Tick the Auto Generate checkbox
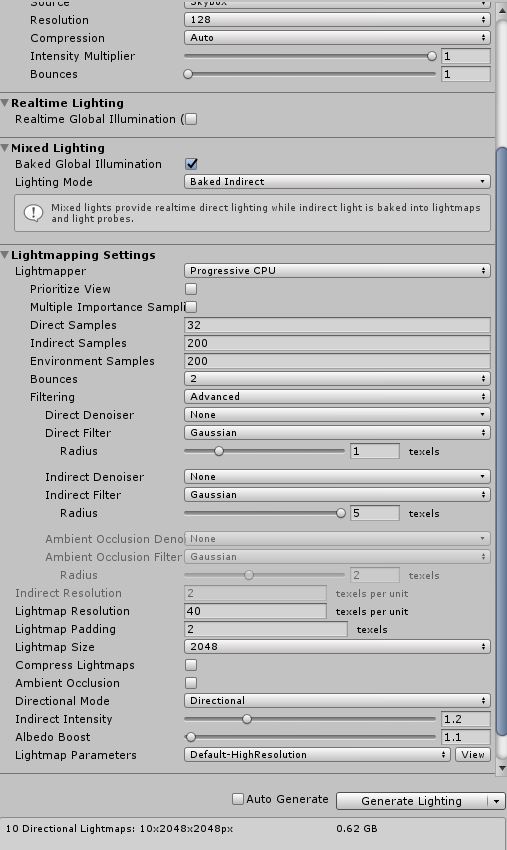The height and width of the screenshot is (850, 507). pos(238,799)
